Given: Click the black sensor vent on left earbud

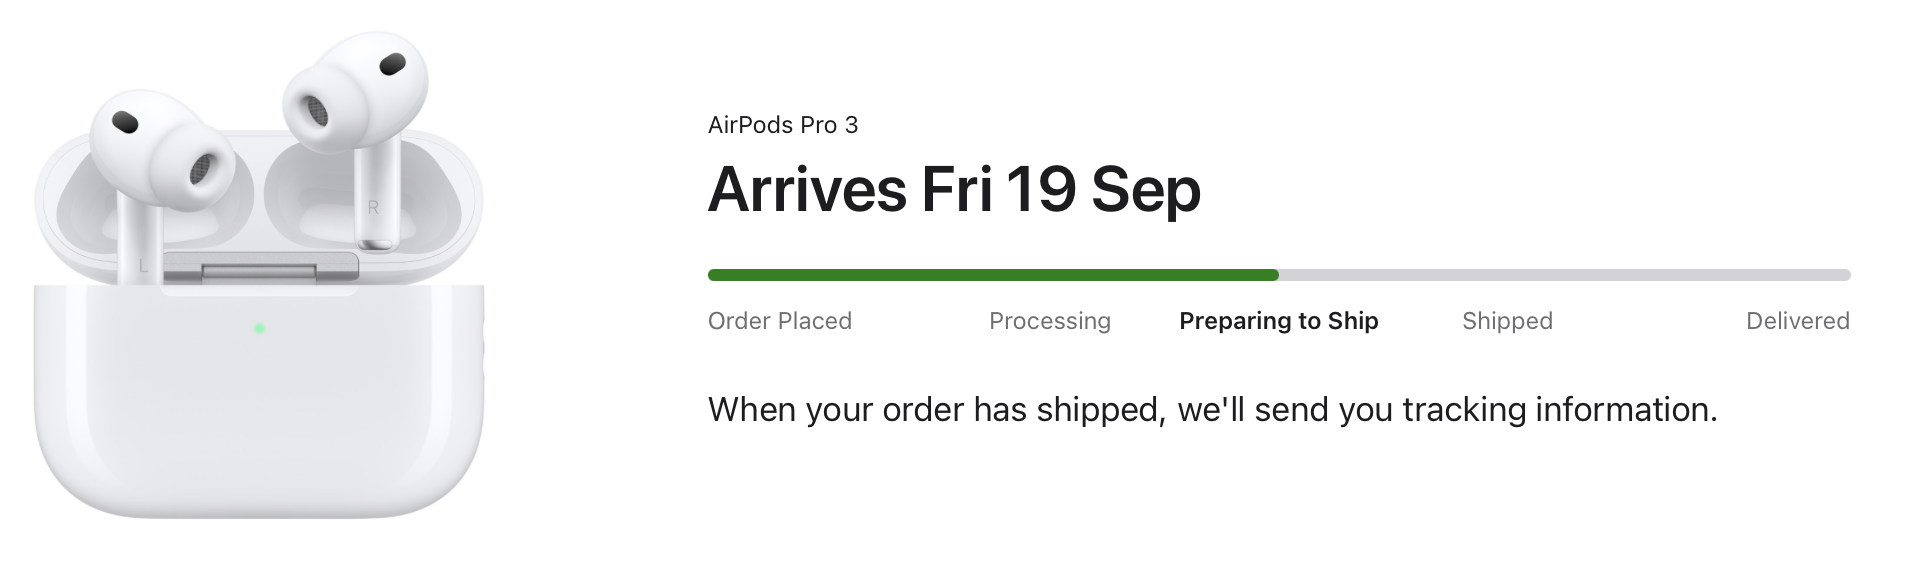Looking at the screenshot, I should click(x=125, y=122).
